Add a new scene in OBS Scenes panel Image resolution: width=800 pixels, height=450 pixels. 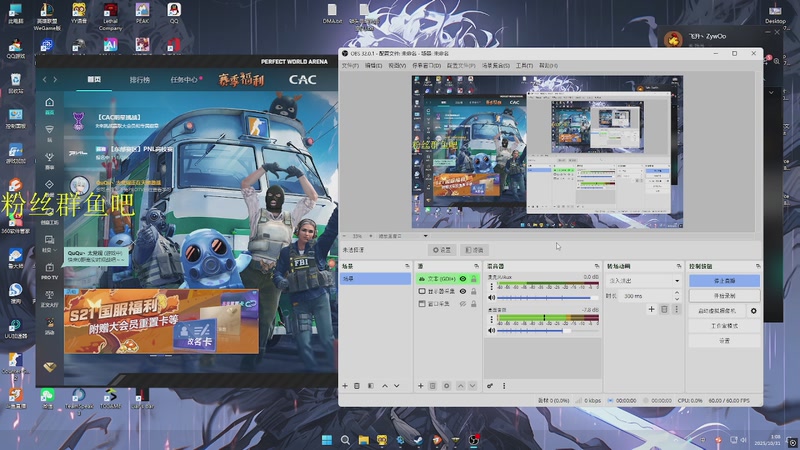(x=345, y=386)
